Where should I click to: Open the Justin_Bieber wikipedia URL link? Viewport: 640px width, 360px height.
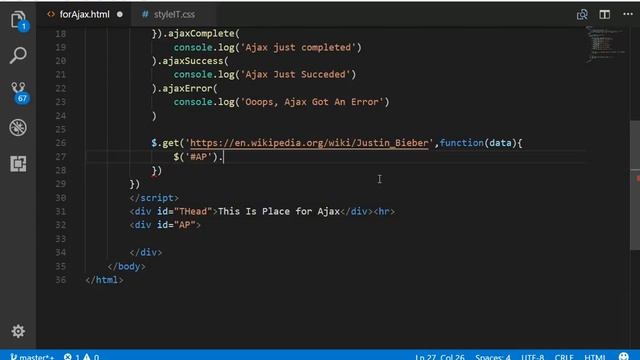[x=309, y=143]
